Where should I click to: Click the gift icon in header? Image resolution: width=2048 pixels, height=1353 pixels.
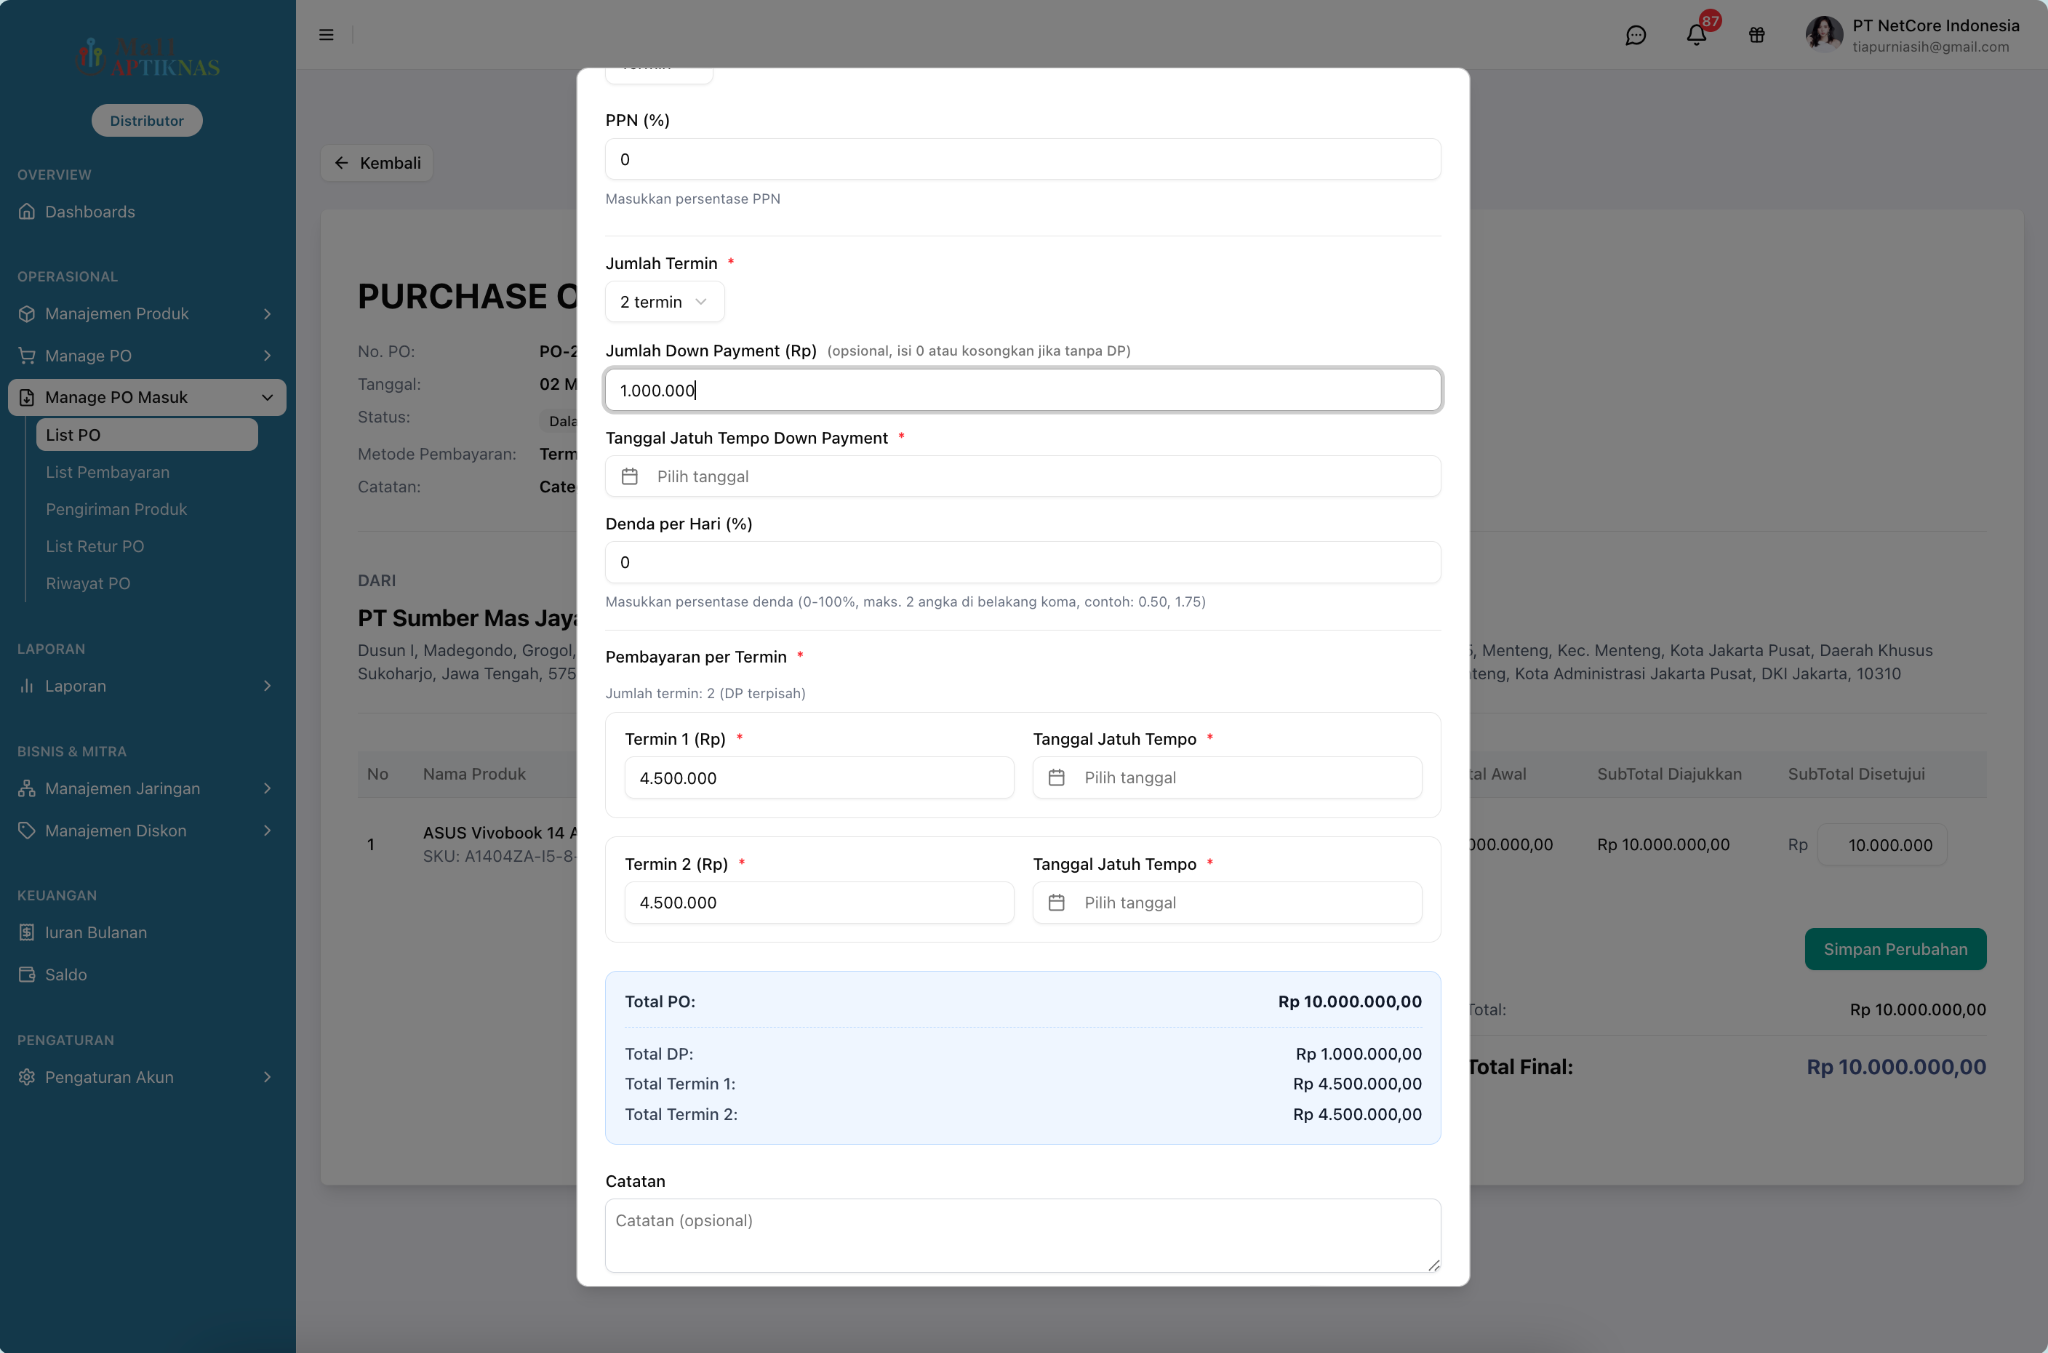pyautogui.click(x=1757, y=35)
